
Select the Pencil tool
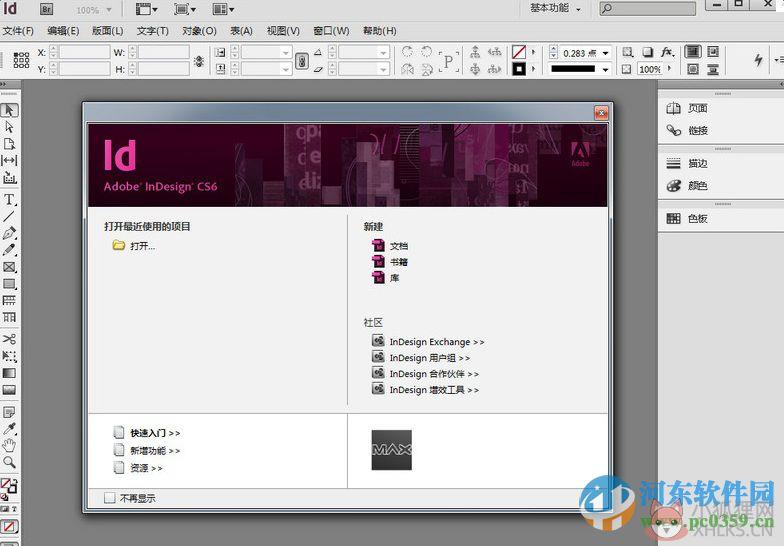[9, 250]
